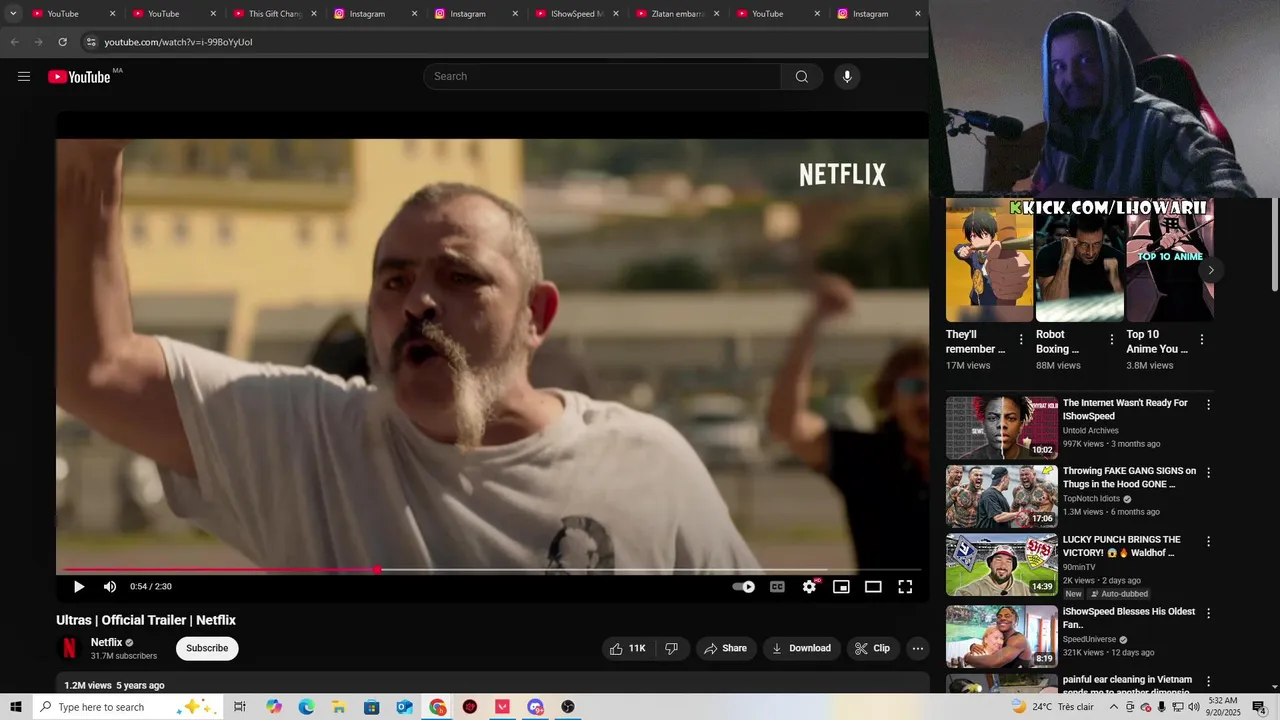The image size is (1280, 720).
Task: Download the video
Action: (802, 648)
